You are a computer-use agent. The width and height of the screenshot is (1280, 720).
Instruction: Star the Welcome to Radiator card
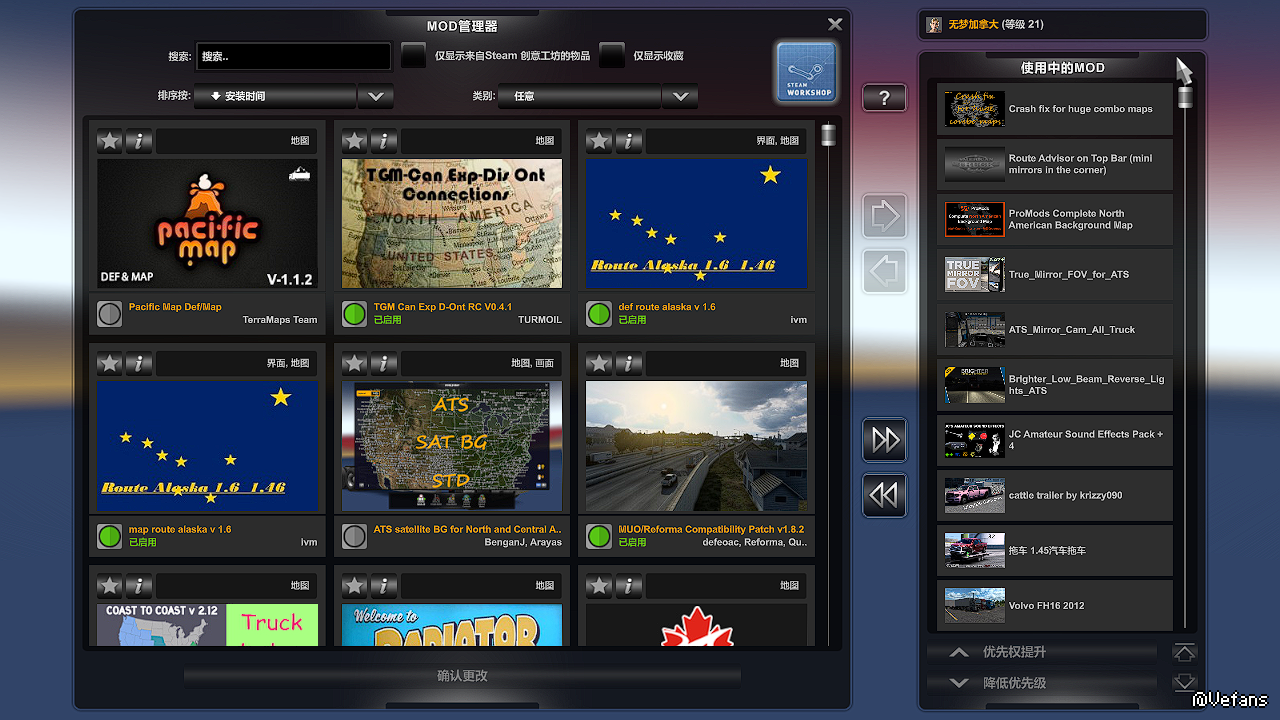tap(355, 585)
